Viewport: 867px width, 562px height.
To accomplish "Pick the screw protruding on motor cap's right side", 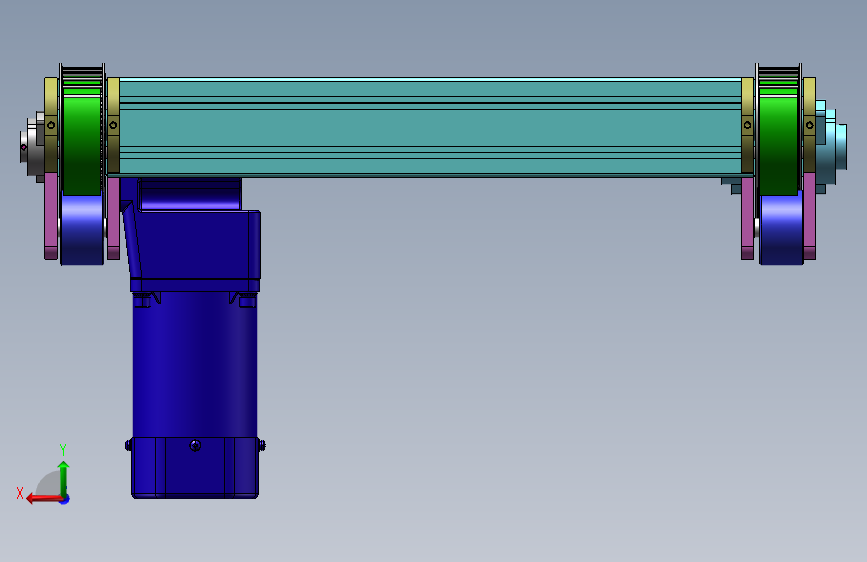I will click(262, 445).
